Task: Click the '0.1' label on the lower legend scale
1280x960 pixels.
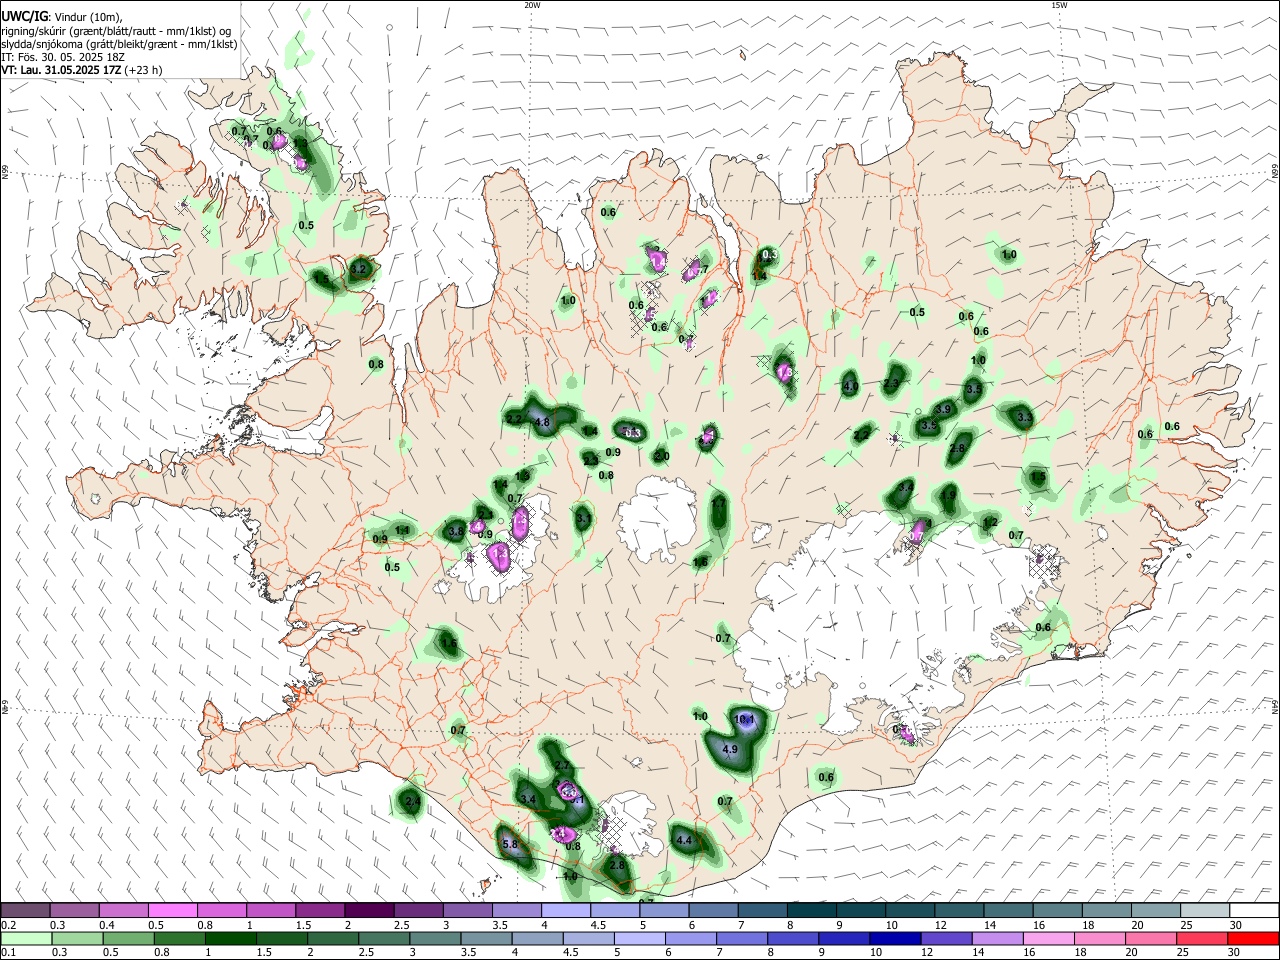Action: click(x=8, y=953)
